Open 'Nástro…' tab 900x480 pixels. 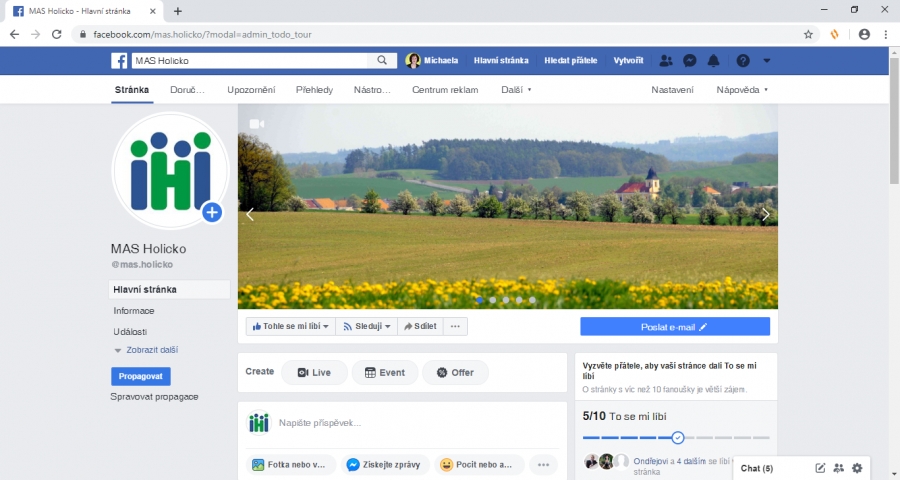point(372,90)
